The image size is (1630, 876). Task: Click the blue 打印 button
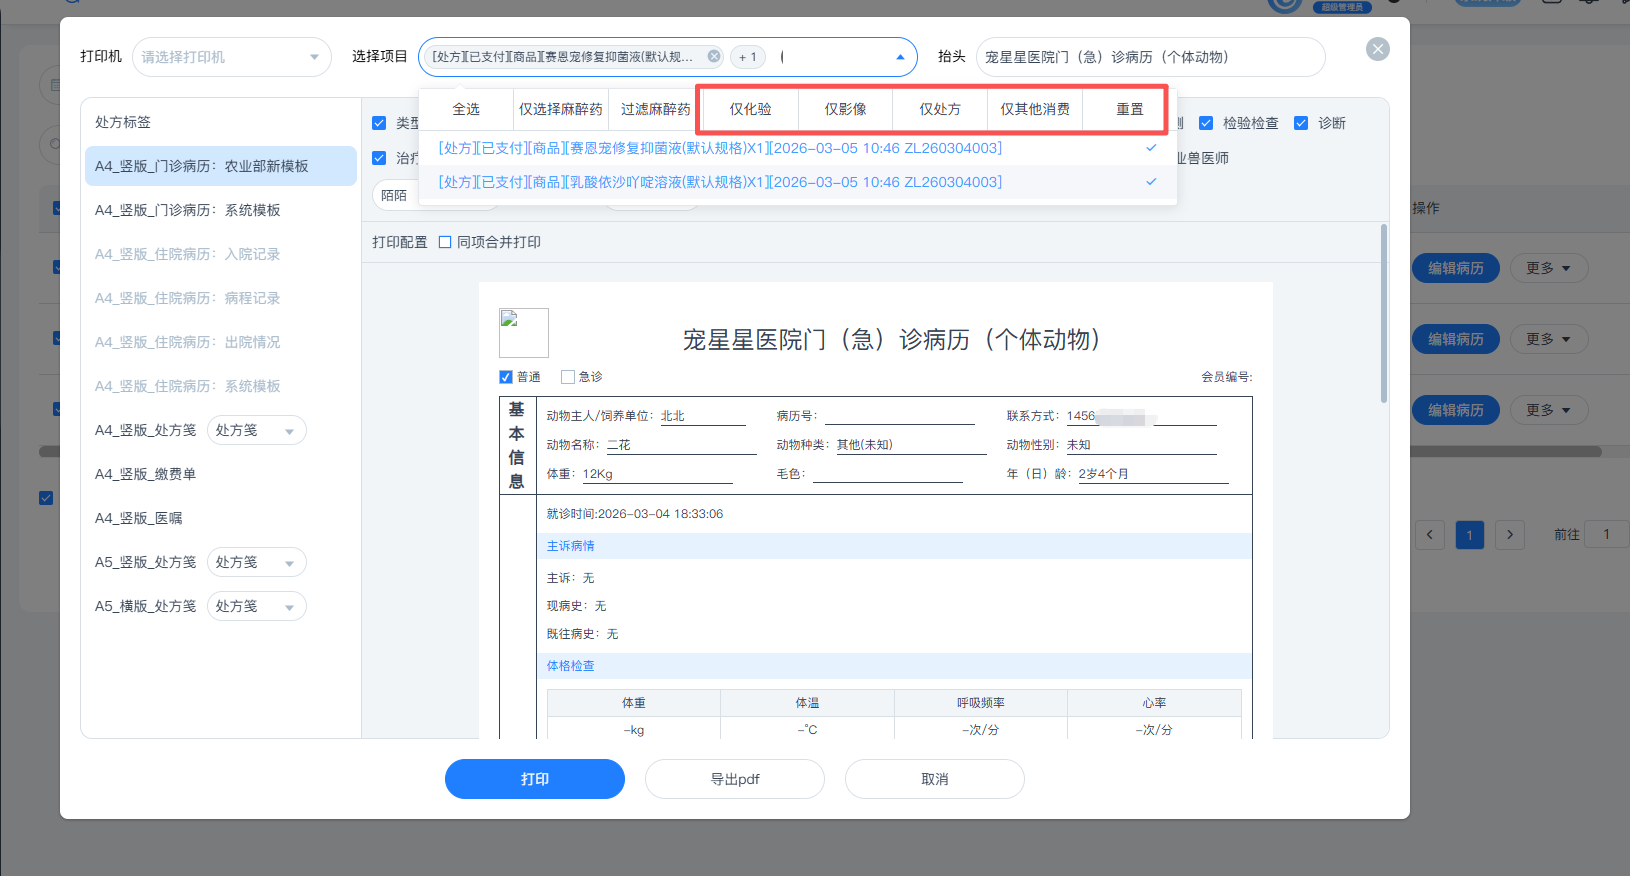pos(534,779)
